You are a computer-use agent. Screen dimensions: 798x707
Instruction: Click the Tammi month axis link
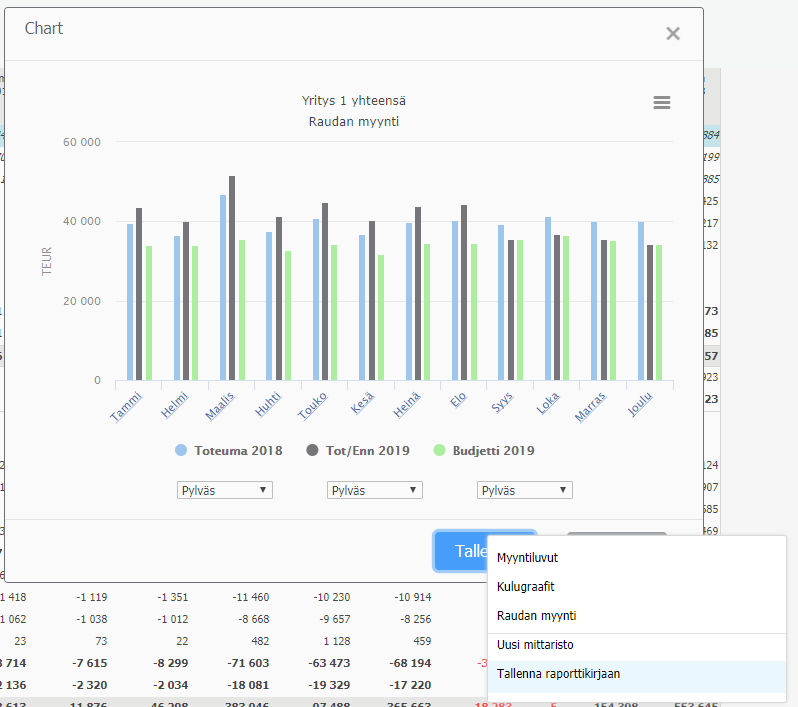tap(126, 406)
